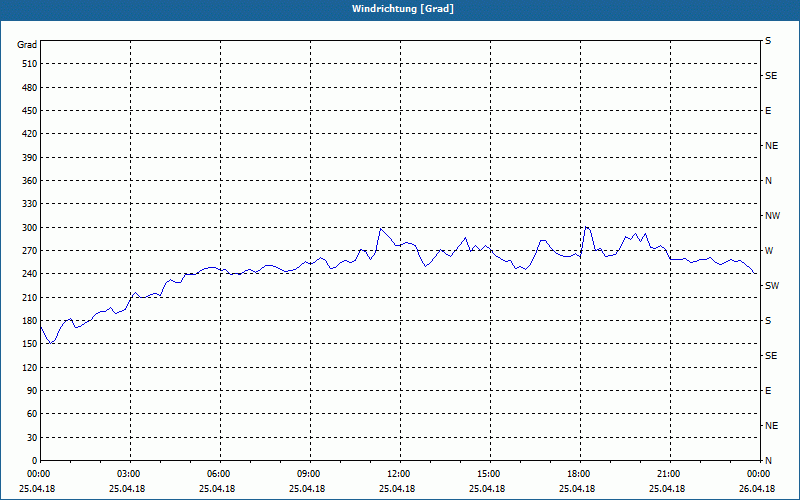Select the 60 left axis label
Image resolution: width=800 pixels, height=500 pixels.
click(x=32, y=414)
